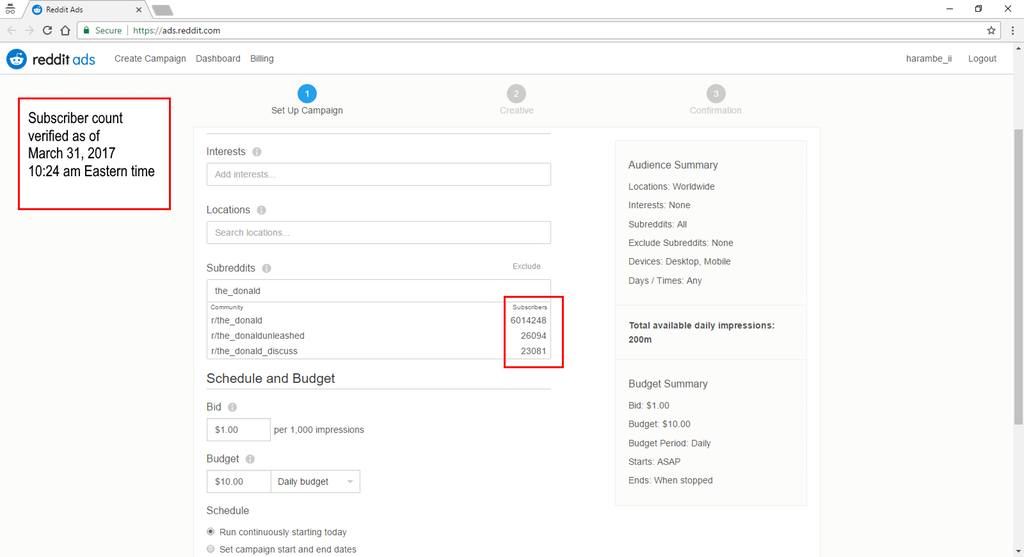The width and height of the screenshot is (1024, 557).
Task: Click the secure padlock icon
Action: tap(86, 30)
